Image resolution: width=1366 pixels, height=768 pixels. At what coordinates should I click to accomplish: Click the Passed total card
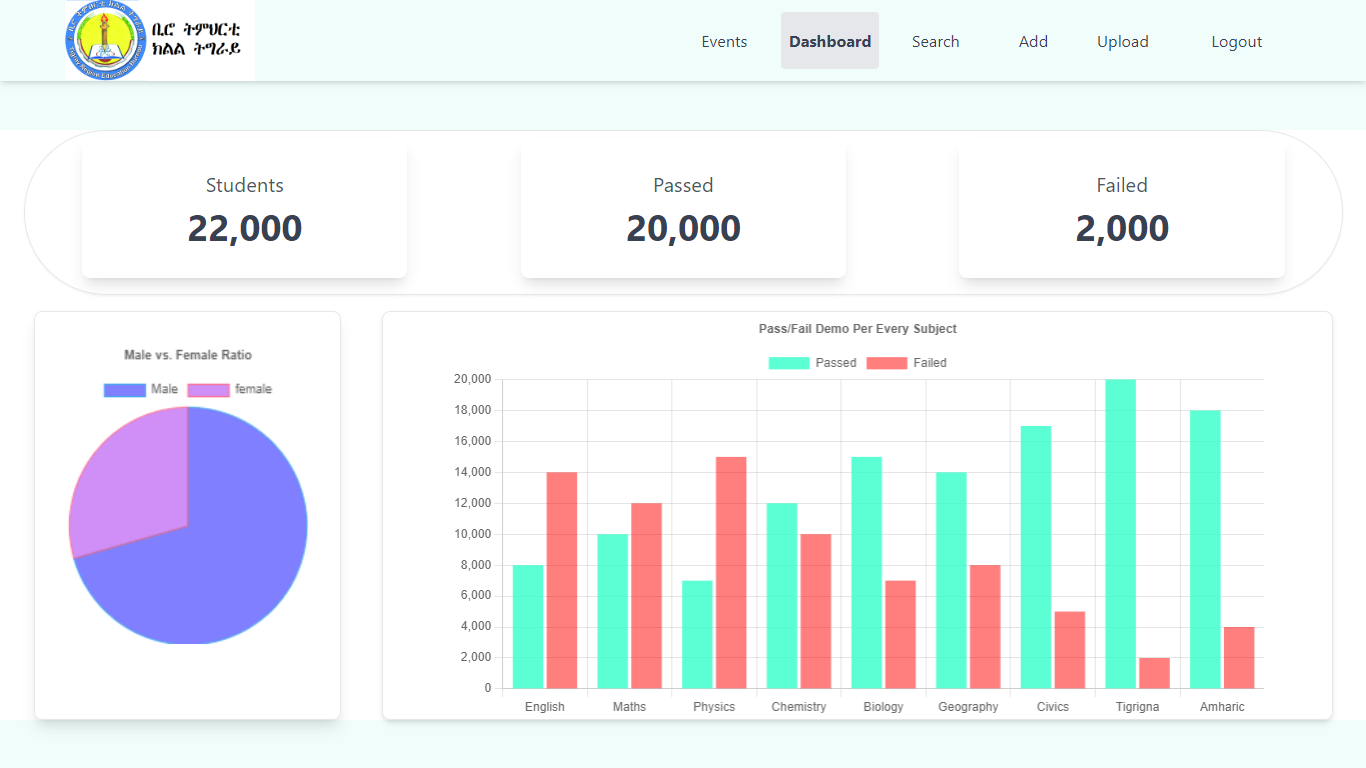[x=683, y=211]
